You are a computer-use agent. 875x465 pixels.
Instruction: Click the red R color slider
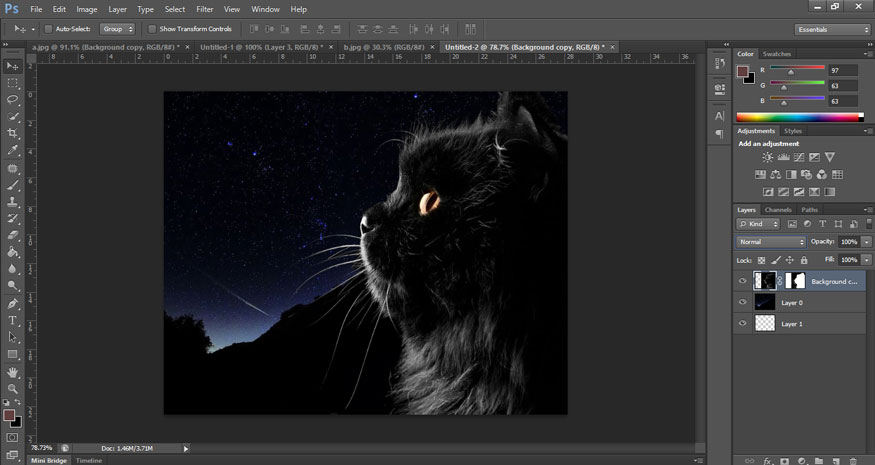(797, 68)
